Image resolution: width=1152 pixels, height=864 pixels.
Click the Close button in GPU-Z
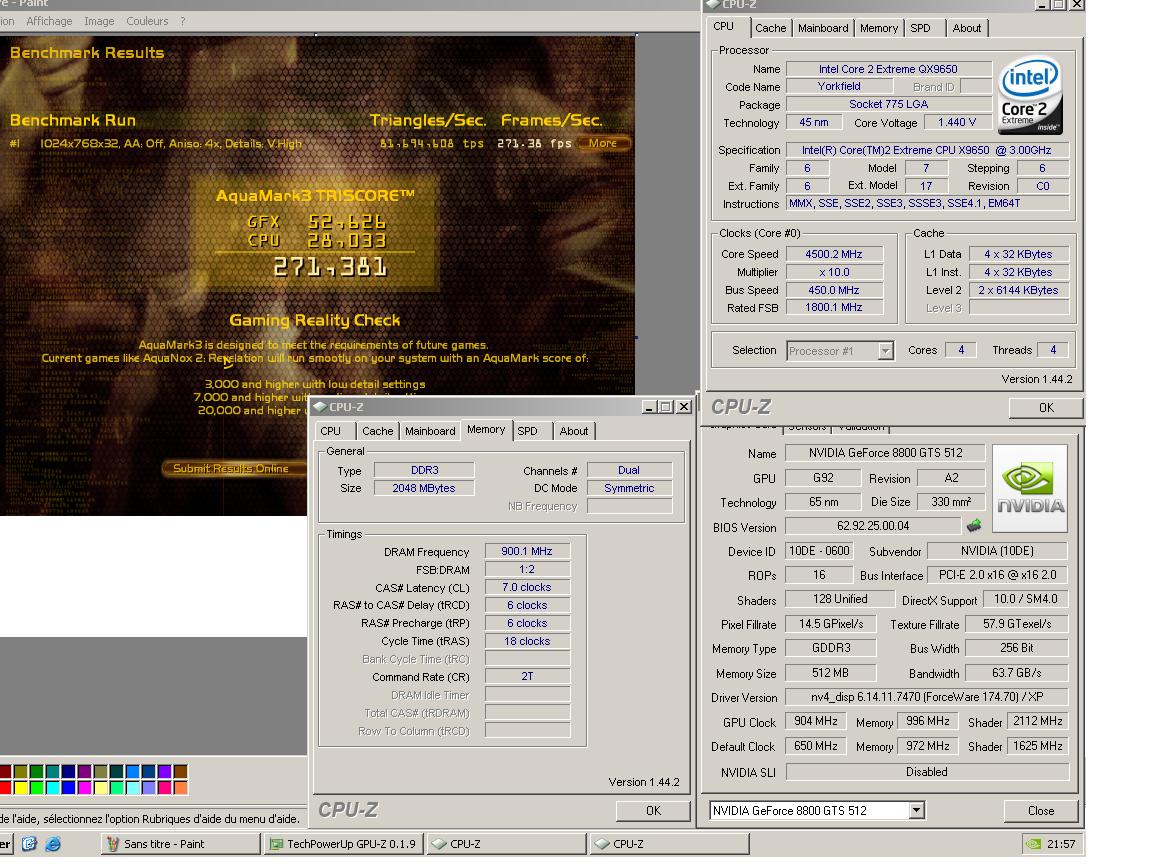point(1040,810)
